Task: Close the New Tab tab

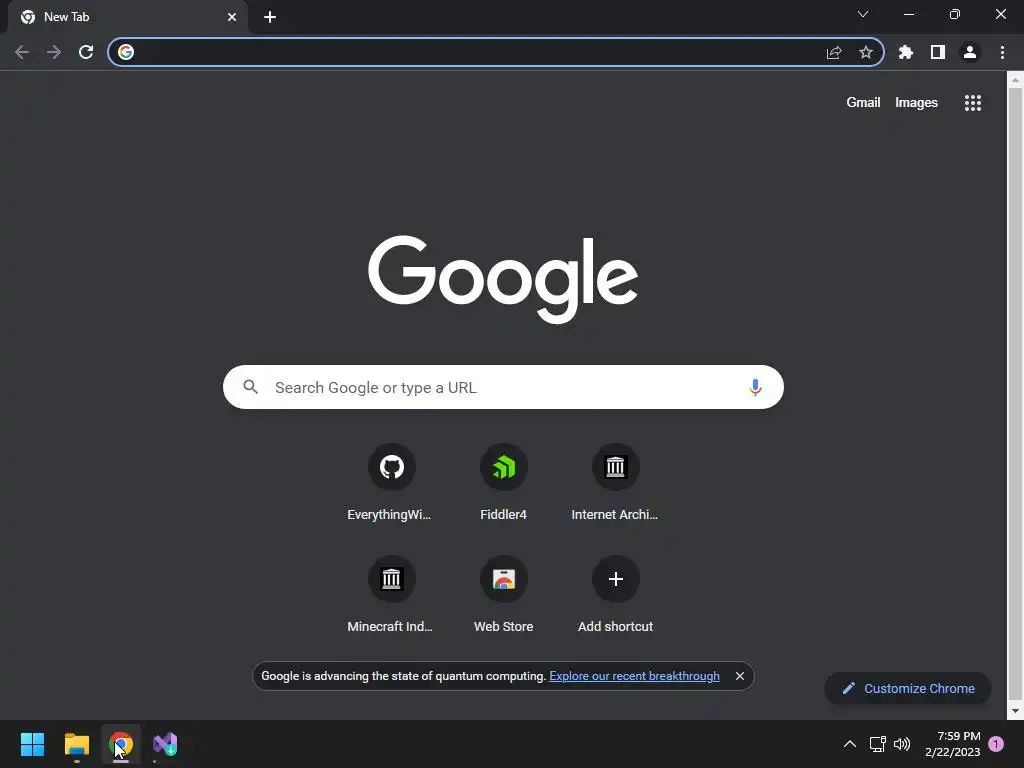Action: (232, 17)
